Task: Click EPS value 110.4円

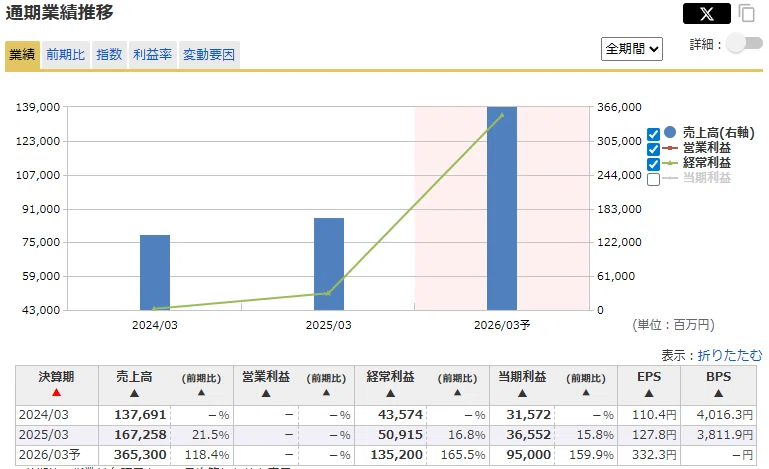Action: tap(654, 415)
